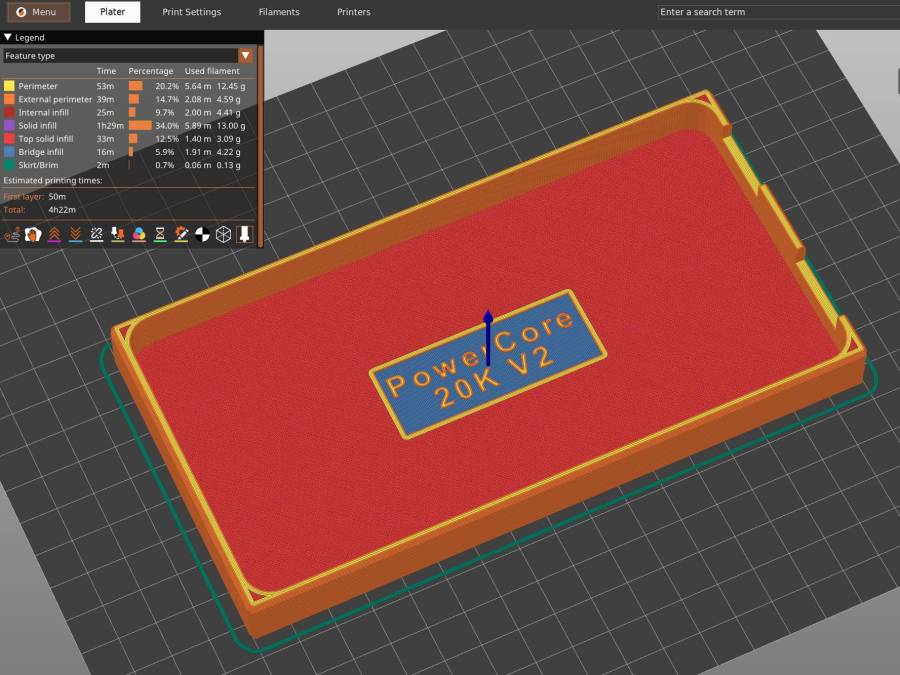Toggle wipe moves visibility icon
900x675 pixels.
point(33,234)
